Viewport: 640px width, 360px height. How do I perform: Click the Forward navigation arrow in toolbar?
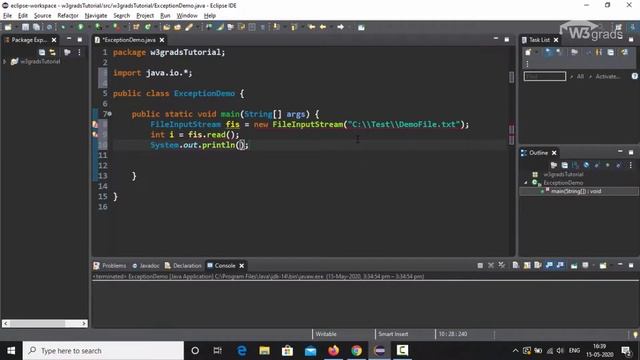click(340, 27)
